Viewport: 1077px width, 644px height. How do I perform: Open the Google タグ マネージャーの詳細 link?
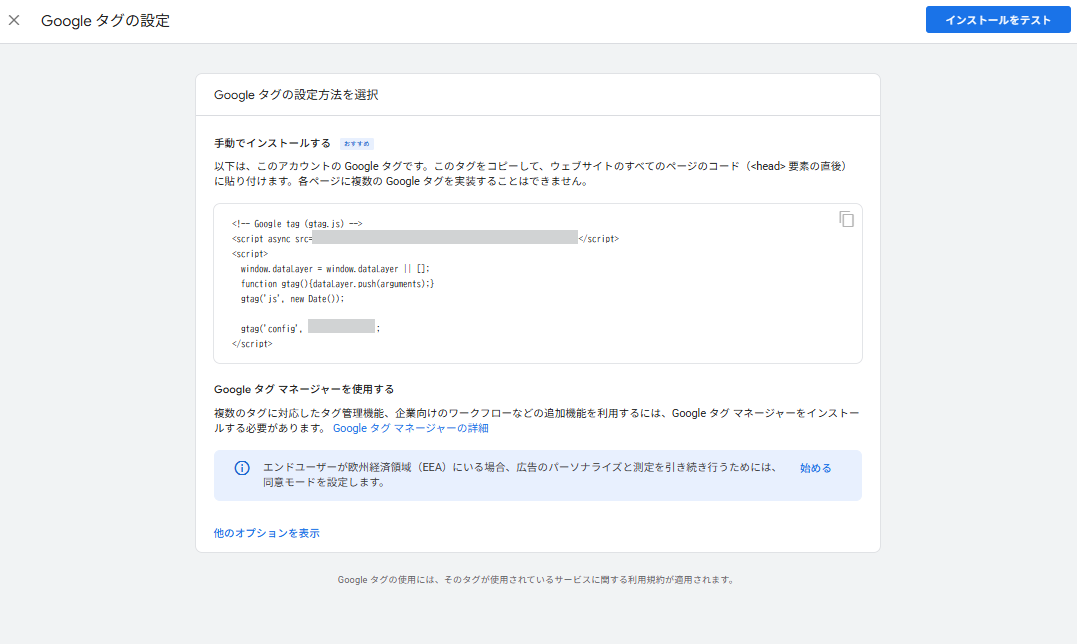[413, 427]
